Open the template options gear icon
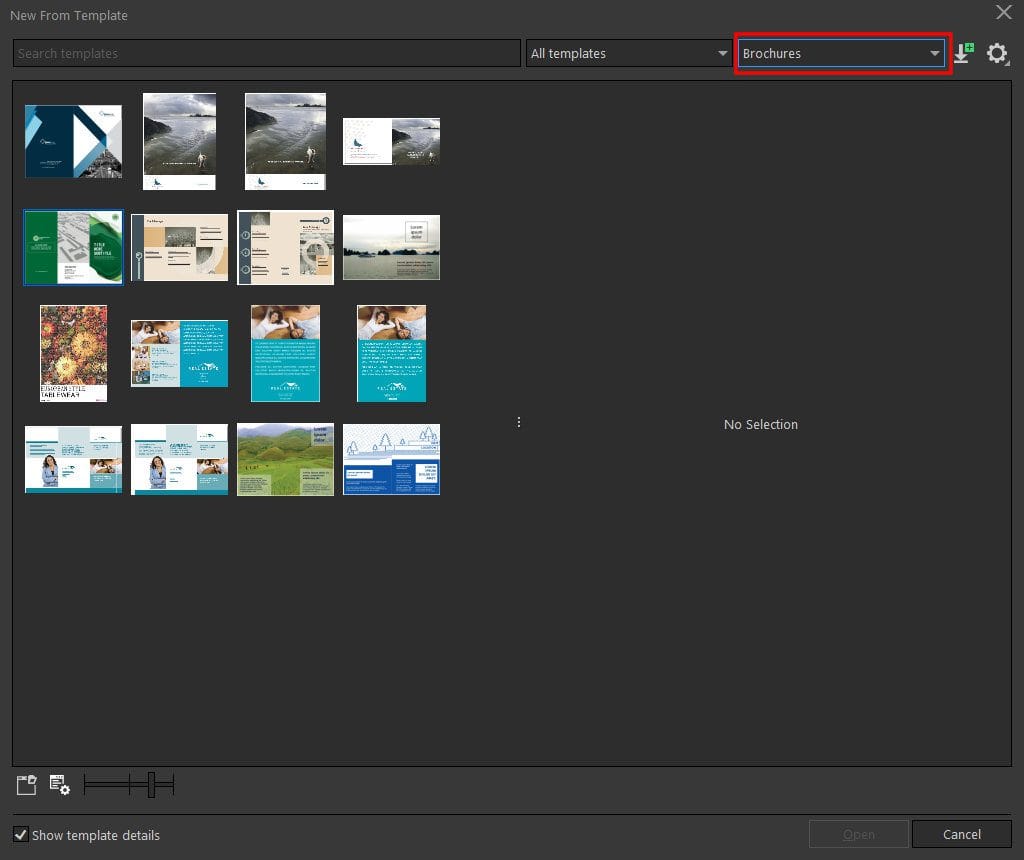 (x=998, y=53)
